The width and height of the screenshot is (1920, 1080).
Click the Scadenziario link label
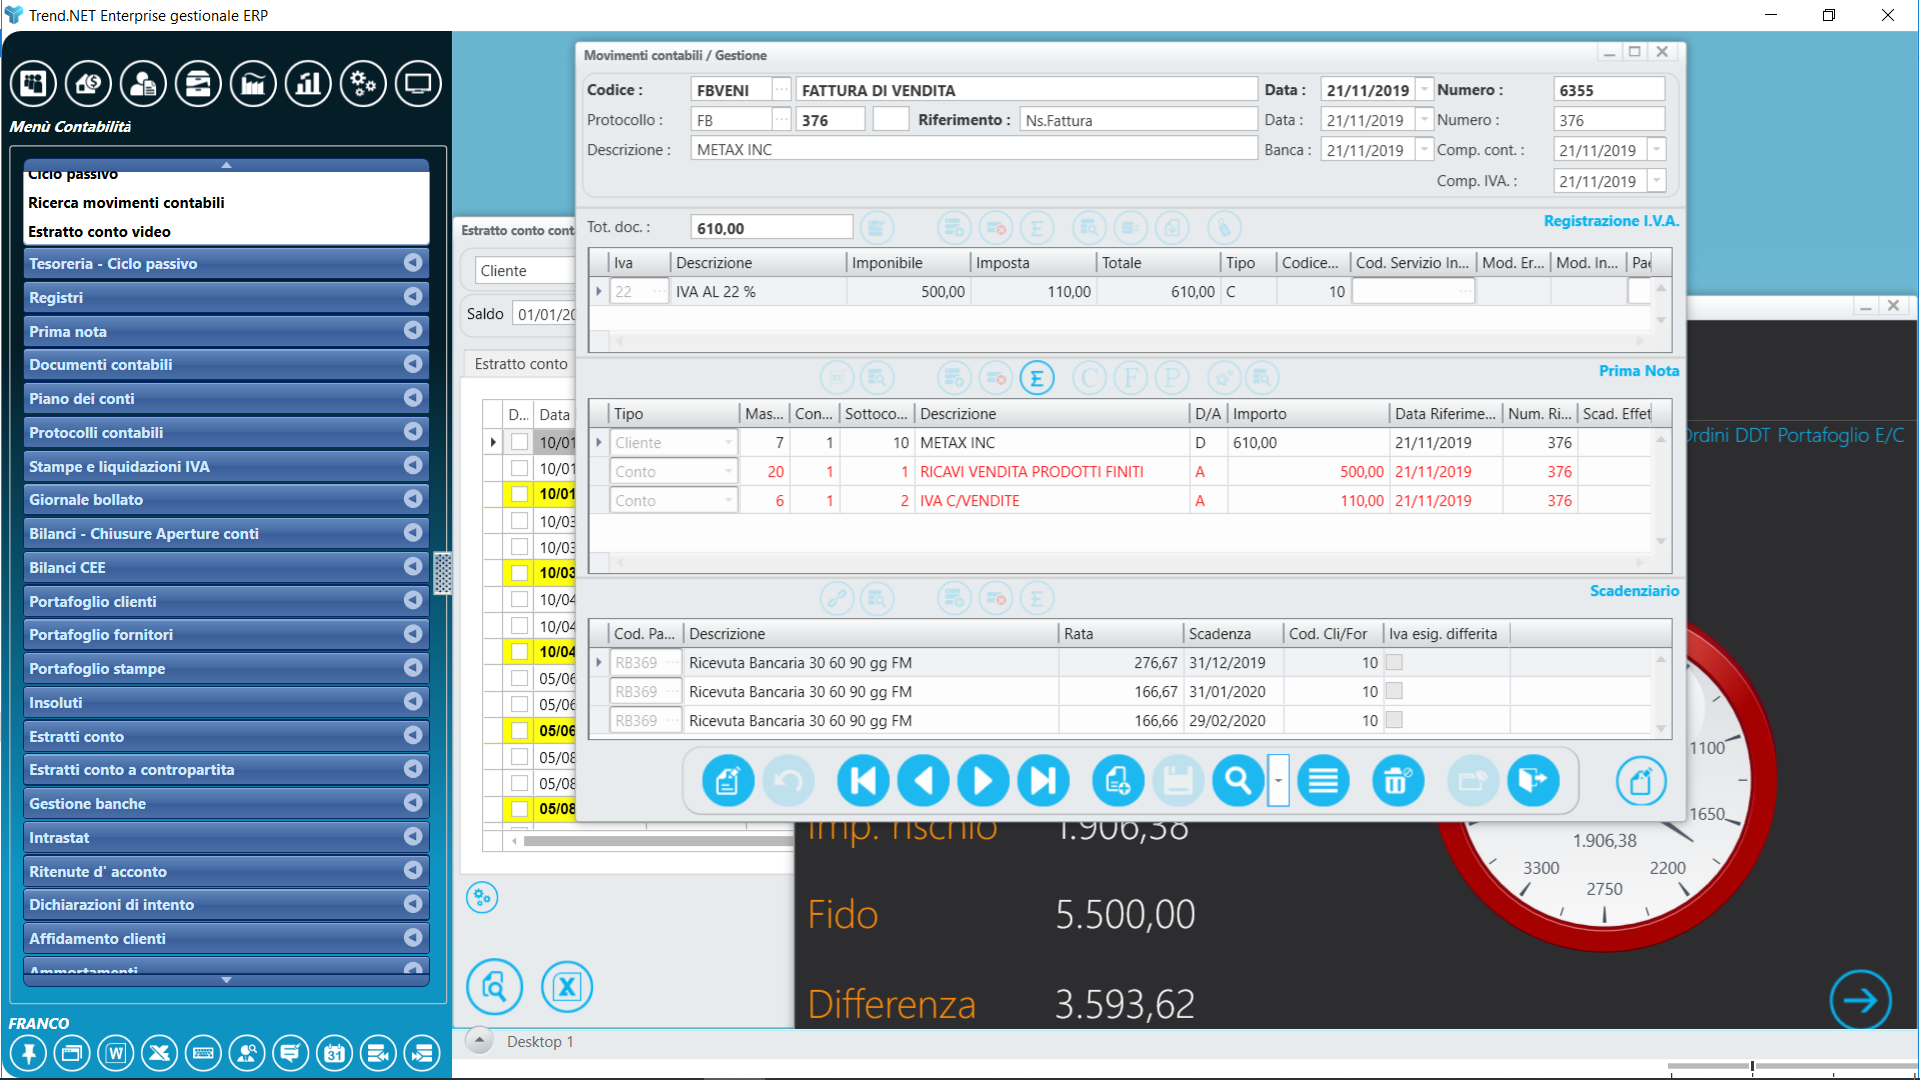[x=1633, y=591]
